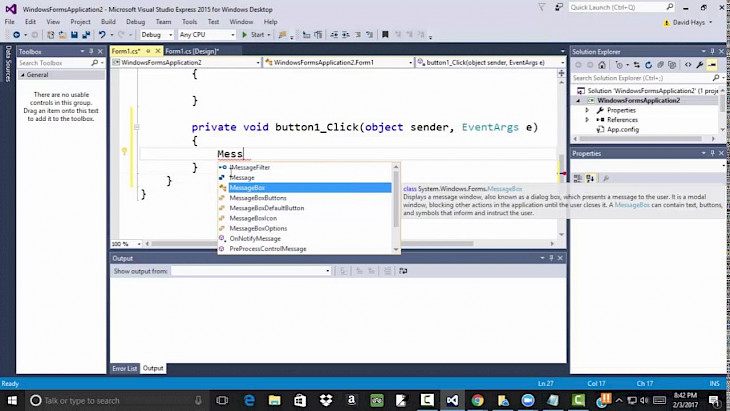Click the Data Sources side tab

coord(8,64)
